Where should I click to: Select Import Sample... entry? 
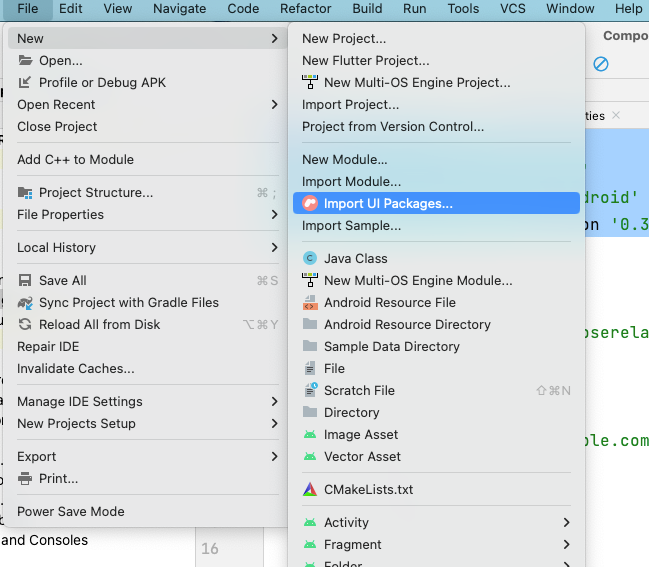pos(436,226)
